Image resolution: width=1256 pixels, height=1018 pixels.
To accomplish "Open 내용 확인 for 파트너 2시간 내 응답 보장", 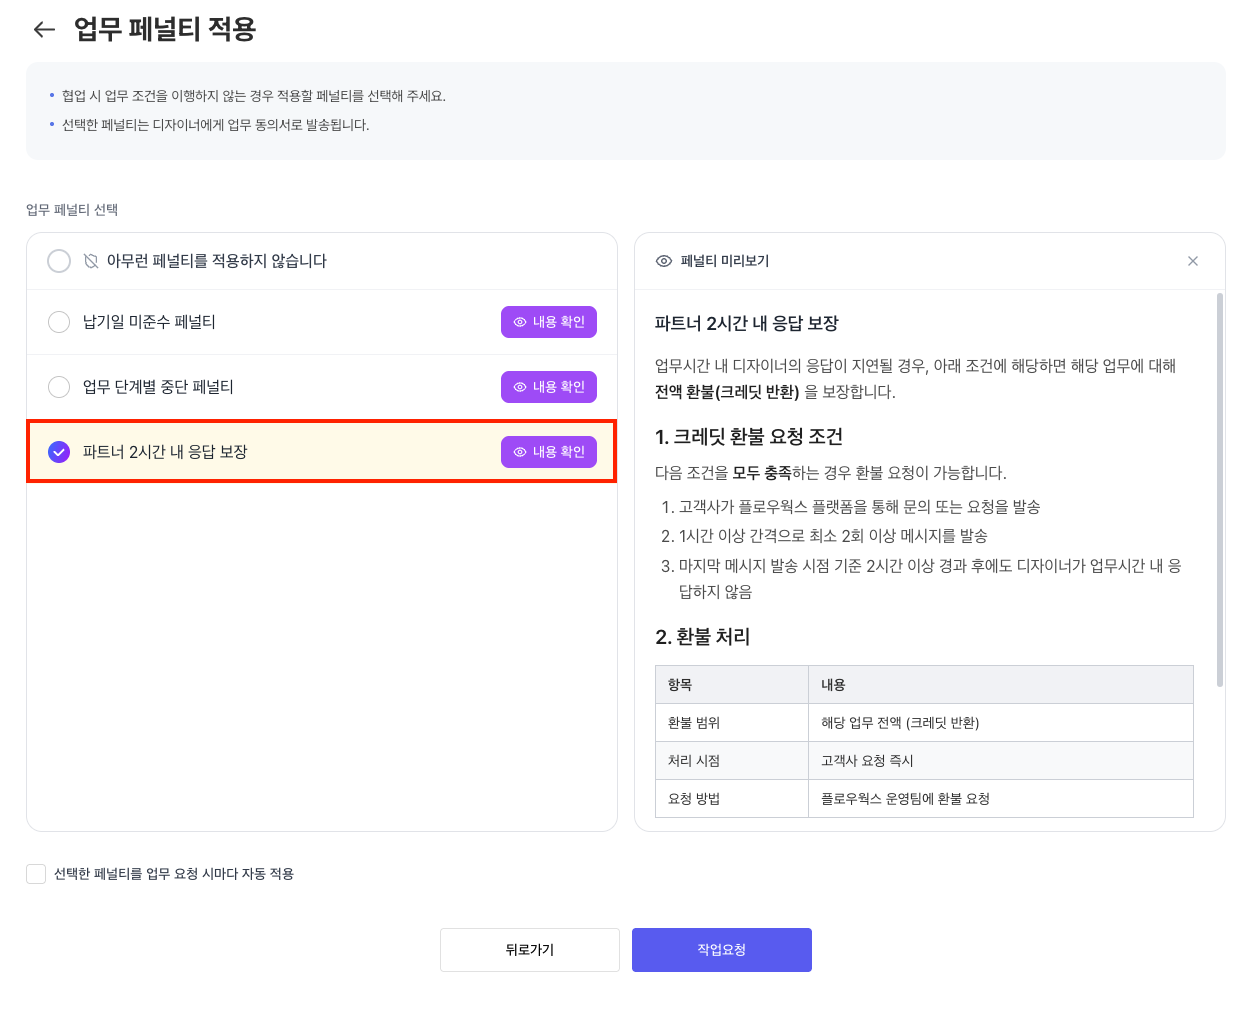I will click(549, 452).
